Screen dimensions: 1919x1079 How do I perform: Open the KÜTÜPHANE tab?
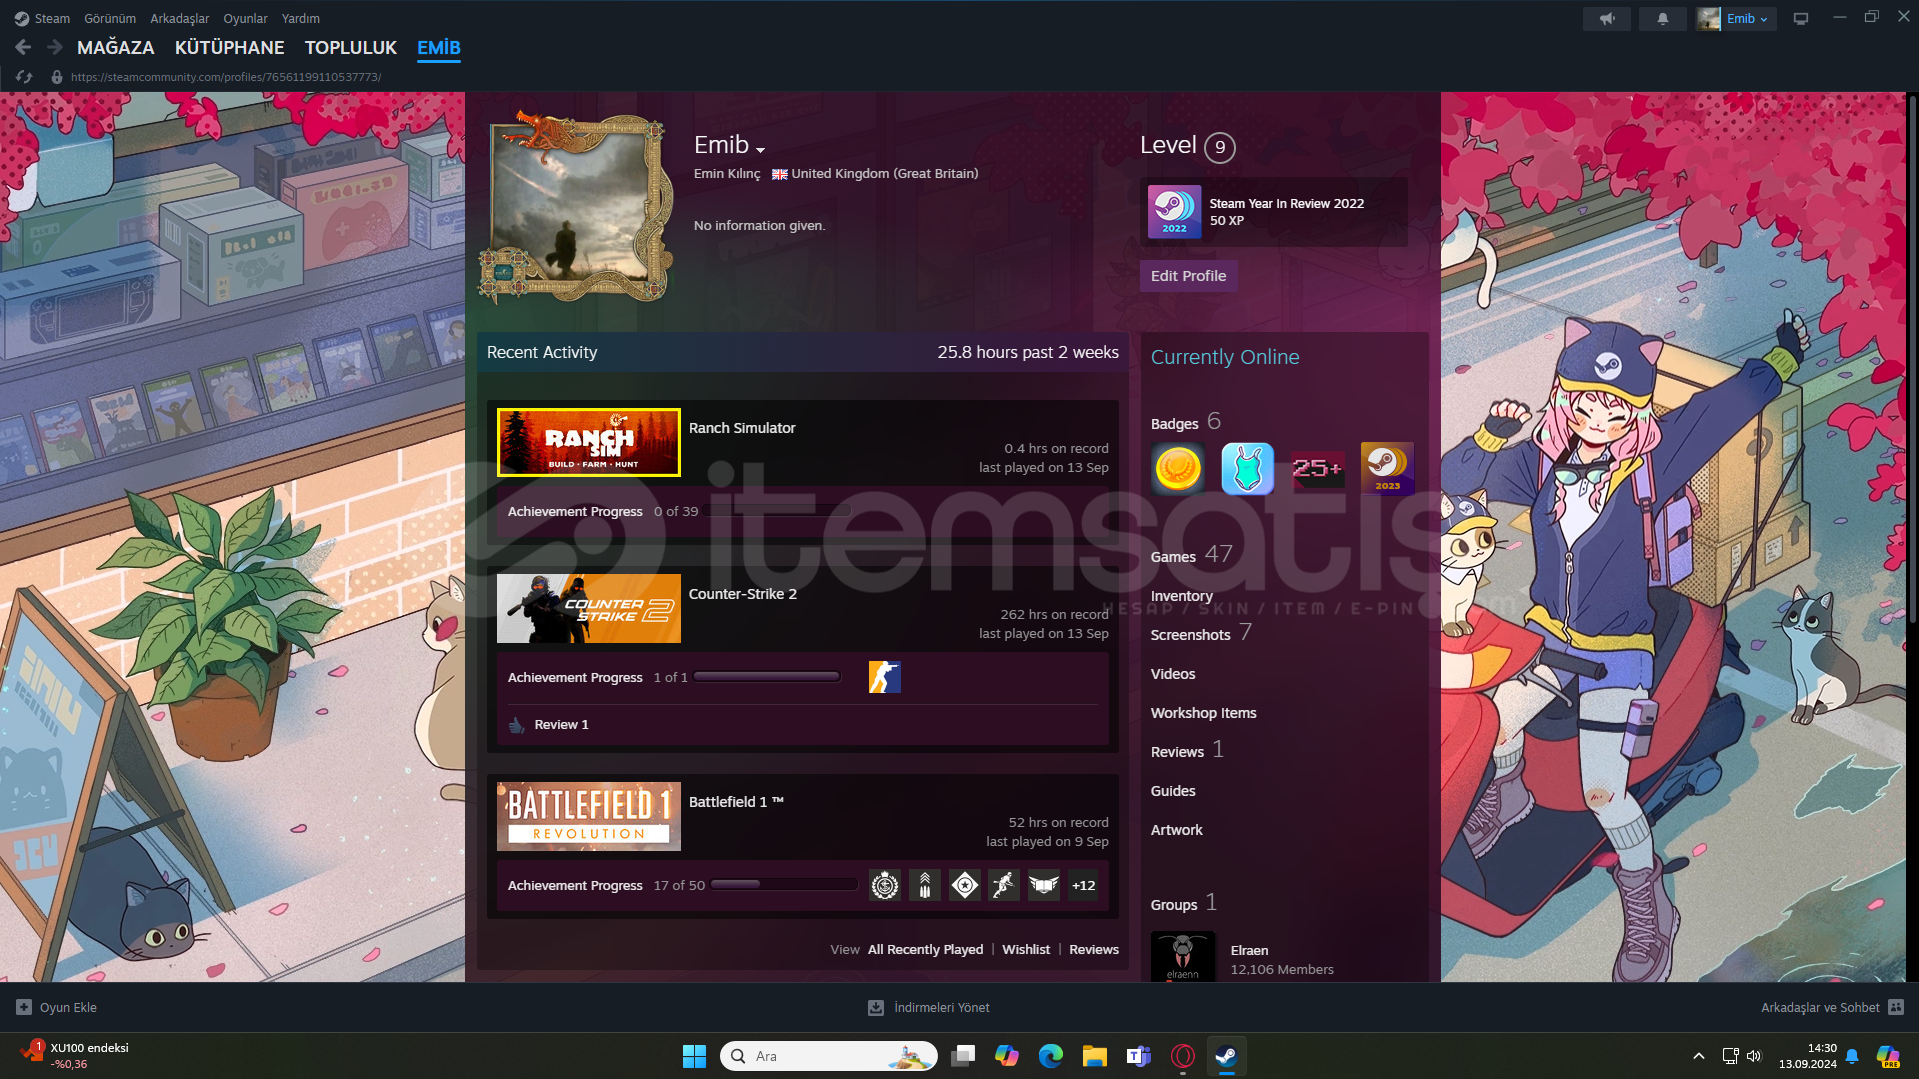click(x=229, y=47)
